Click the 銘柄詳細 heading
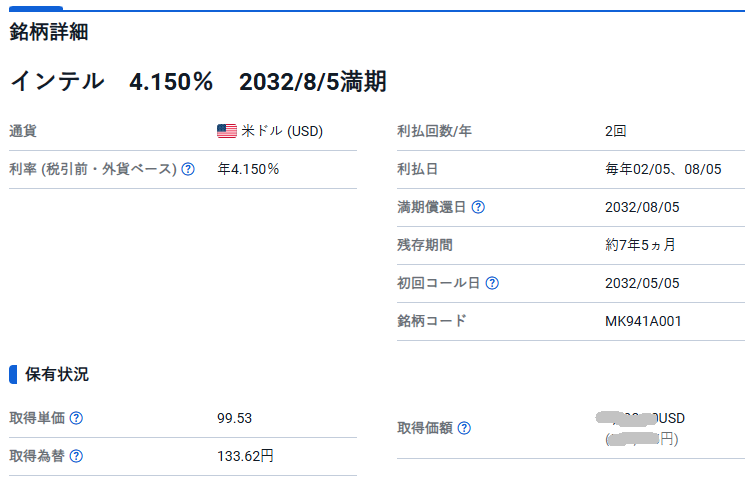The image size is (745, 478). (x=49, y=32)
